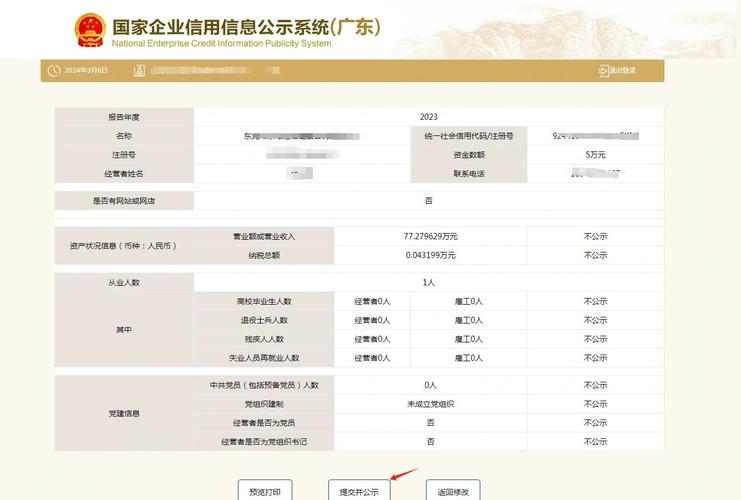
Task: Click 雇工0人 in the 失业人员再就业人数 row
Action: [x=469, y=358]
